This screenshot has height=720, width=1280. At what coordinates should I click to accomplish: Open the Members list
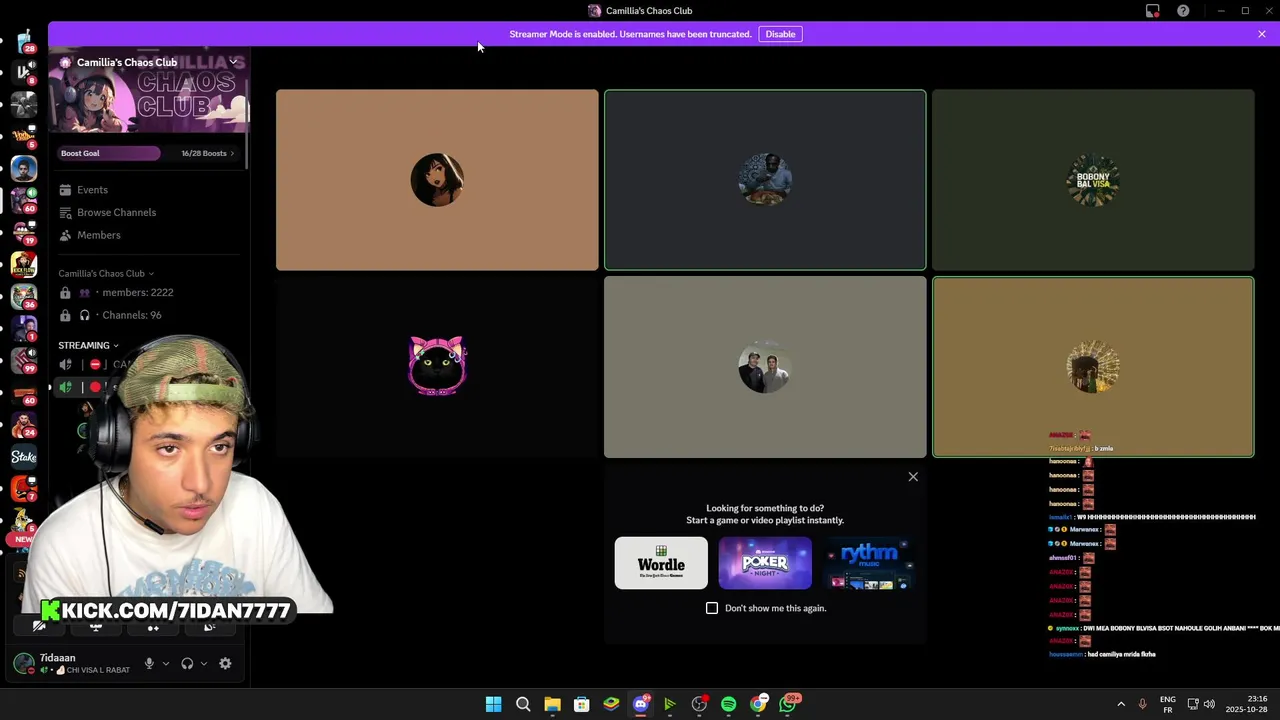click(98, 235)
